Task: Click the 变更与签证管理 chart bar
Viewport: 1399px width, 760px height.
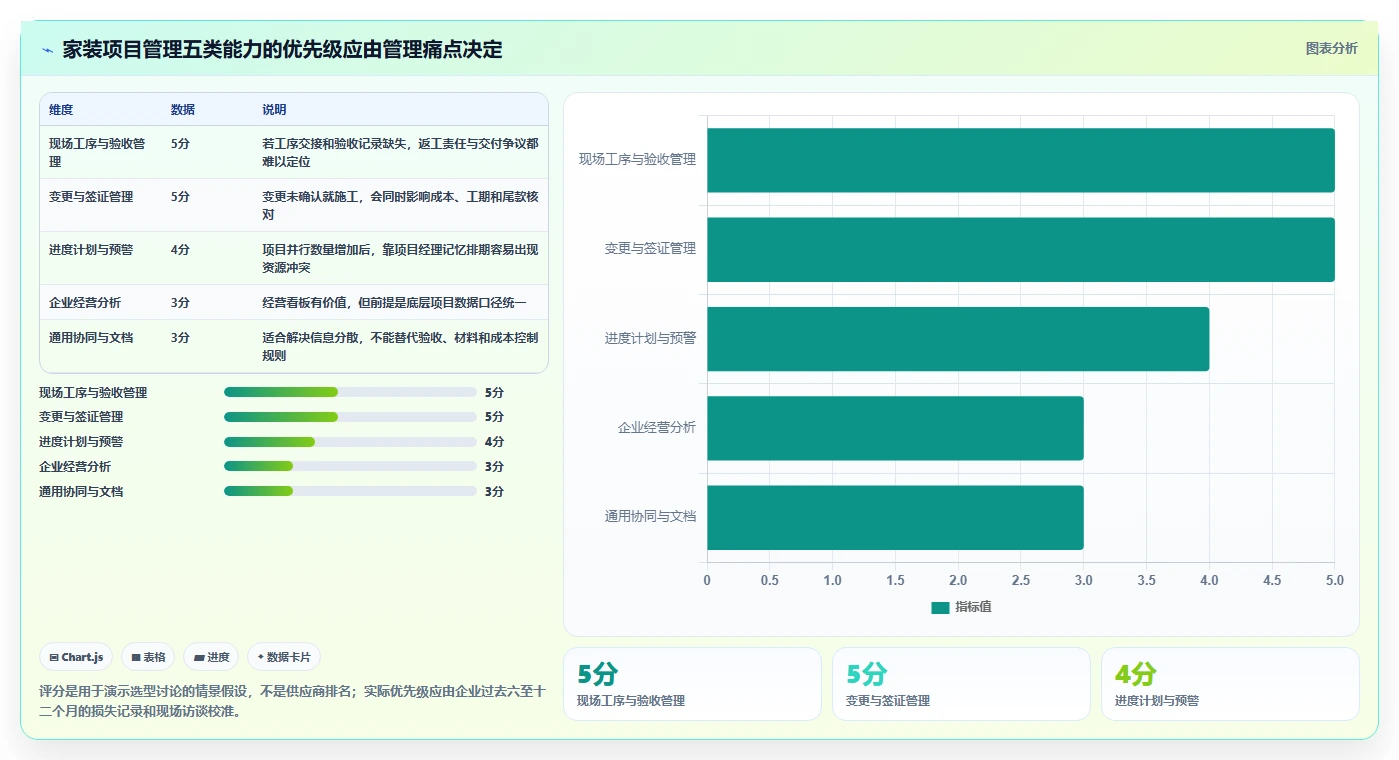Action: click(1021, 249)
